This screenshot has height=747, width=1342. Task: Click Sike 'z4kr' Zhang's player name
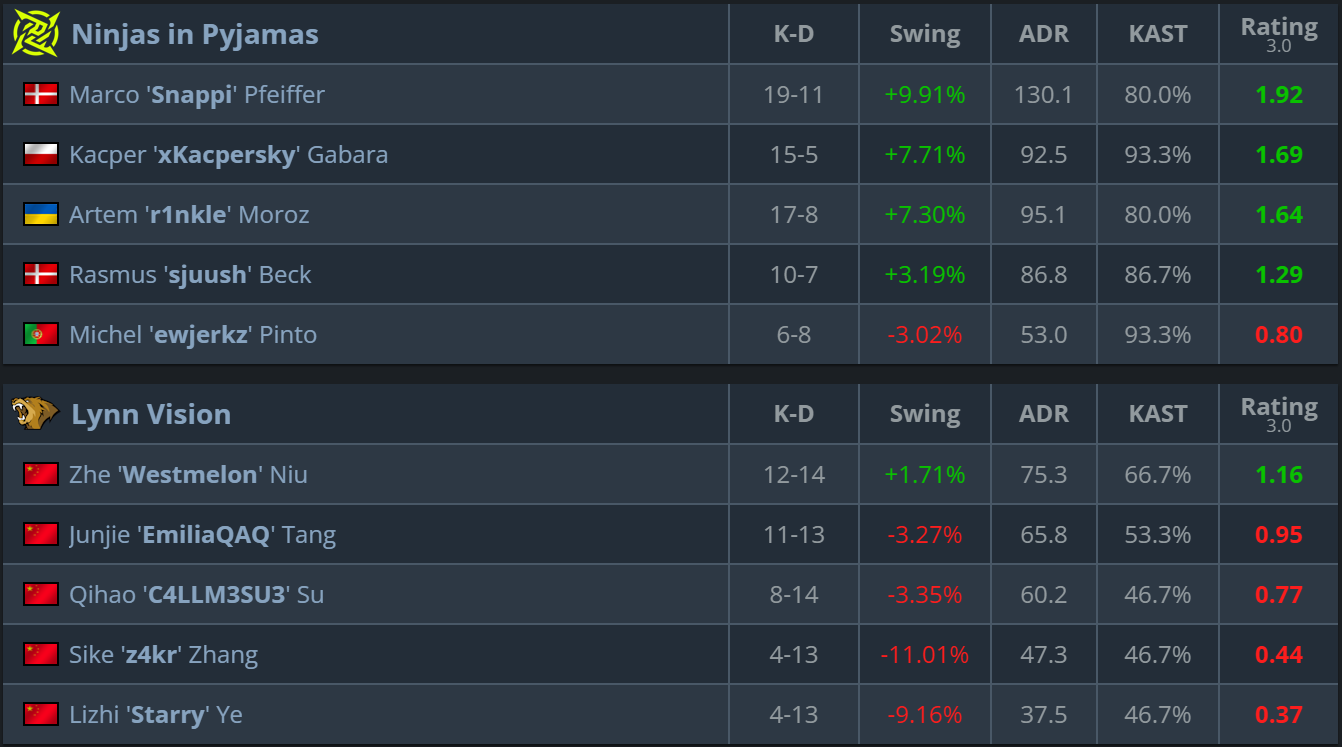pos(163,655)
